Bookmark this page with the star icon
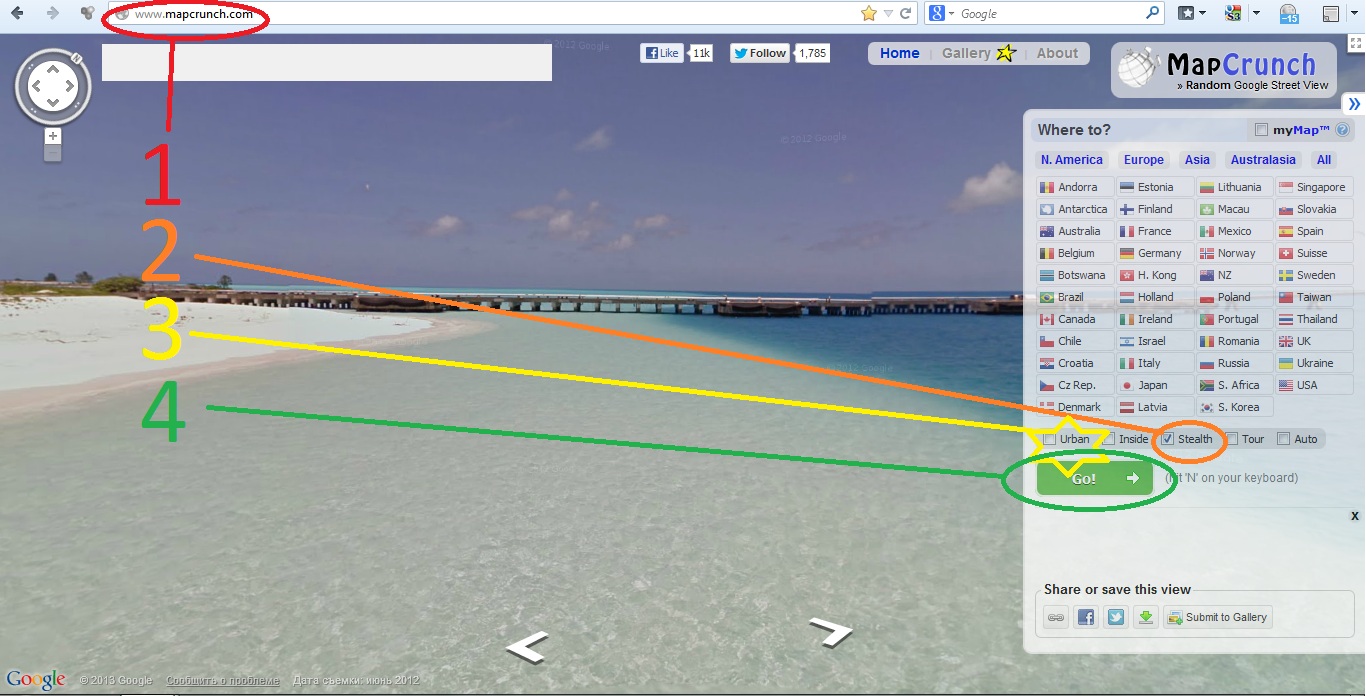 (x=868, y=14)
